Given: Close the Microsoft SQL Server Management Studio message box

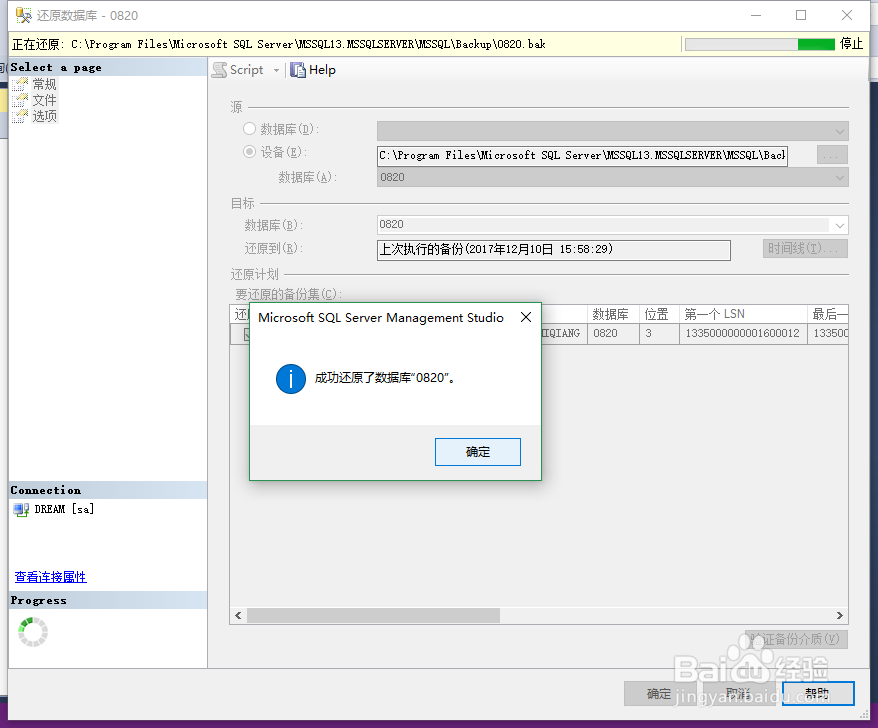Looking at the screenshot, I should [x=526, y=318].
